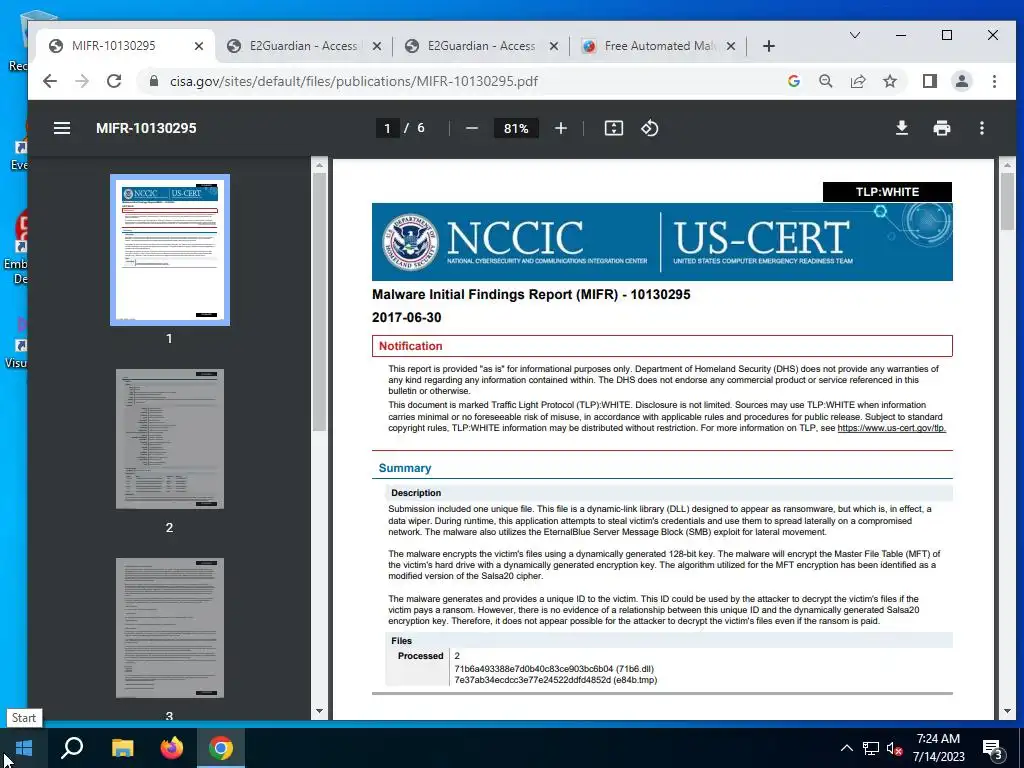This screenshot has width=1024, height=768.
Task: Share this page icon
Action: pos(857,81)
